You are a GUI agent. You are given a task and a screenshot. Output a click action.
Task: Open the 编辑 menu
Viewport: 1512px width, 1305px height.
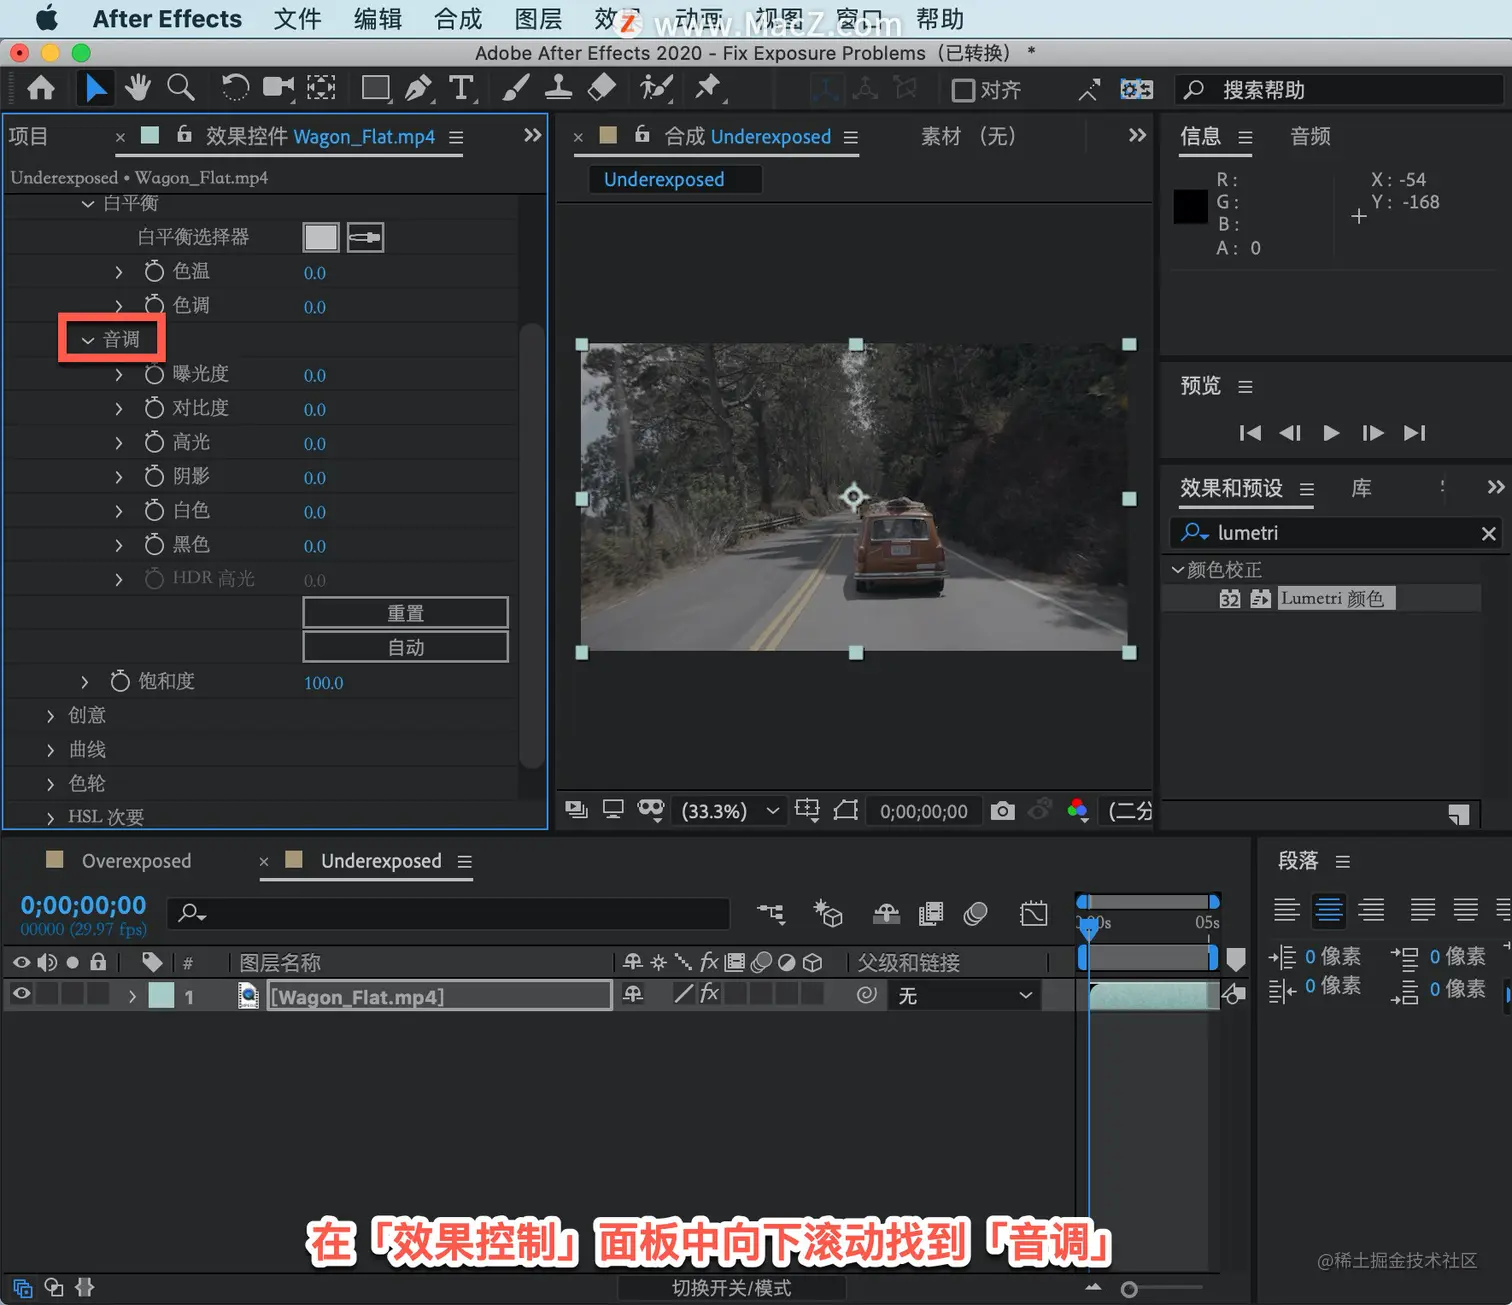click(377, 19)
